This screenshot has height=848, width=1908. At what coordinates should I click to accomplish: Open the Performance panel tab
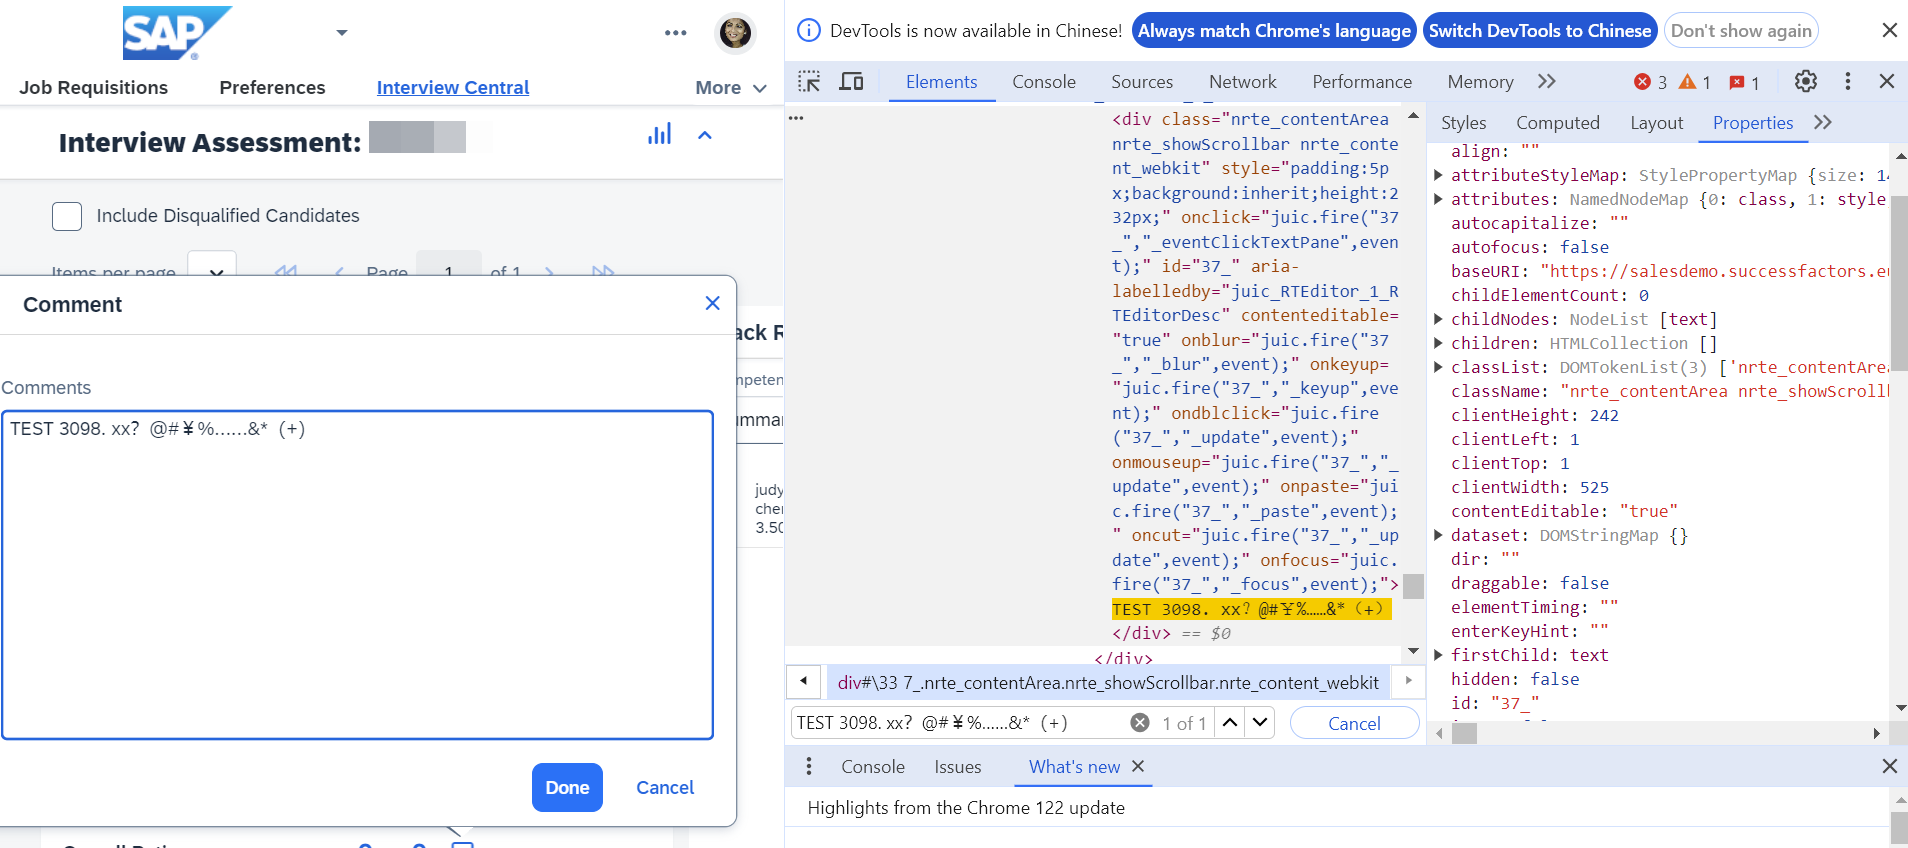coord(1362,82)
